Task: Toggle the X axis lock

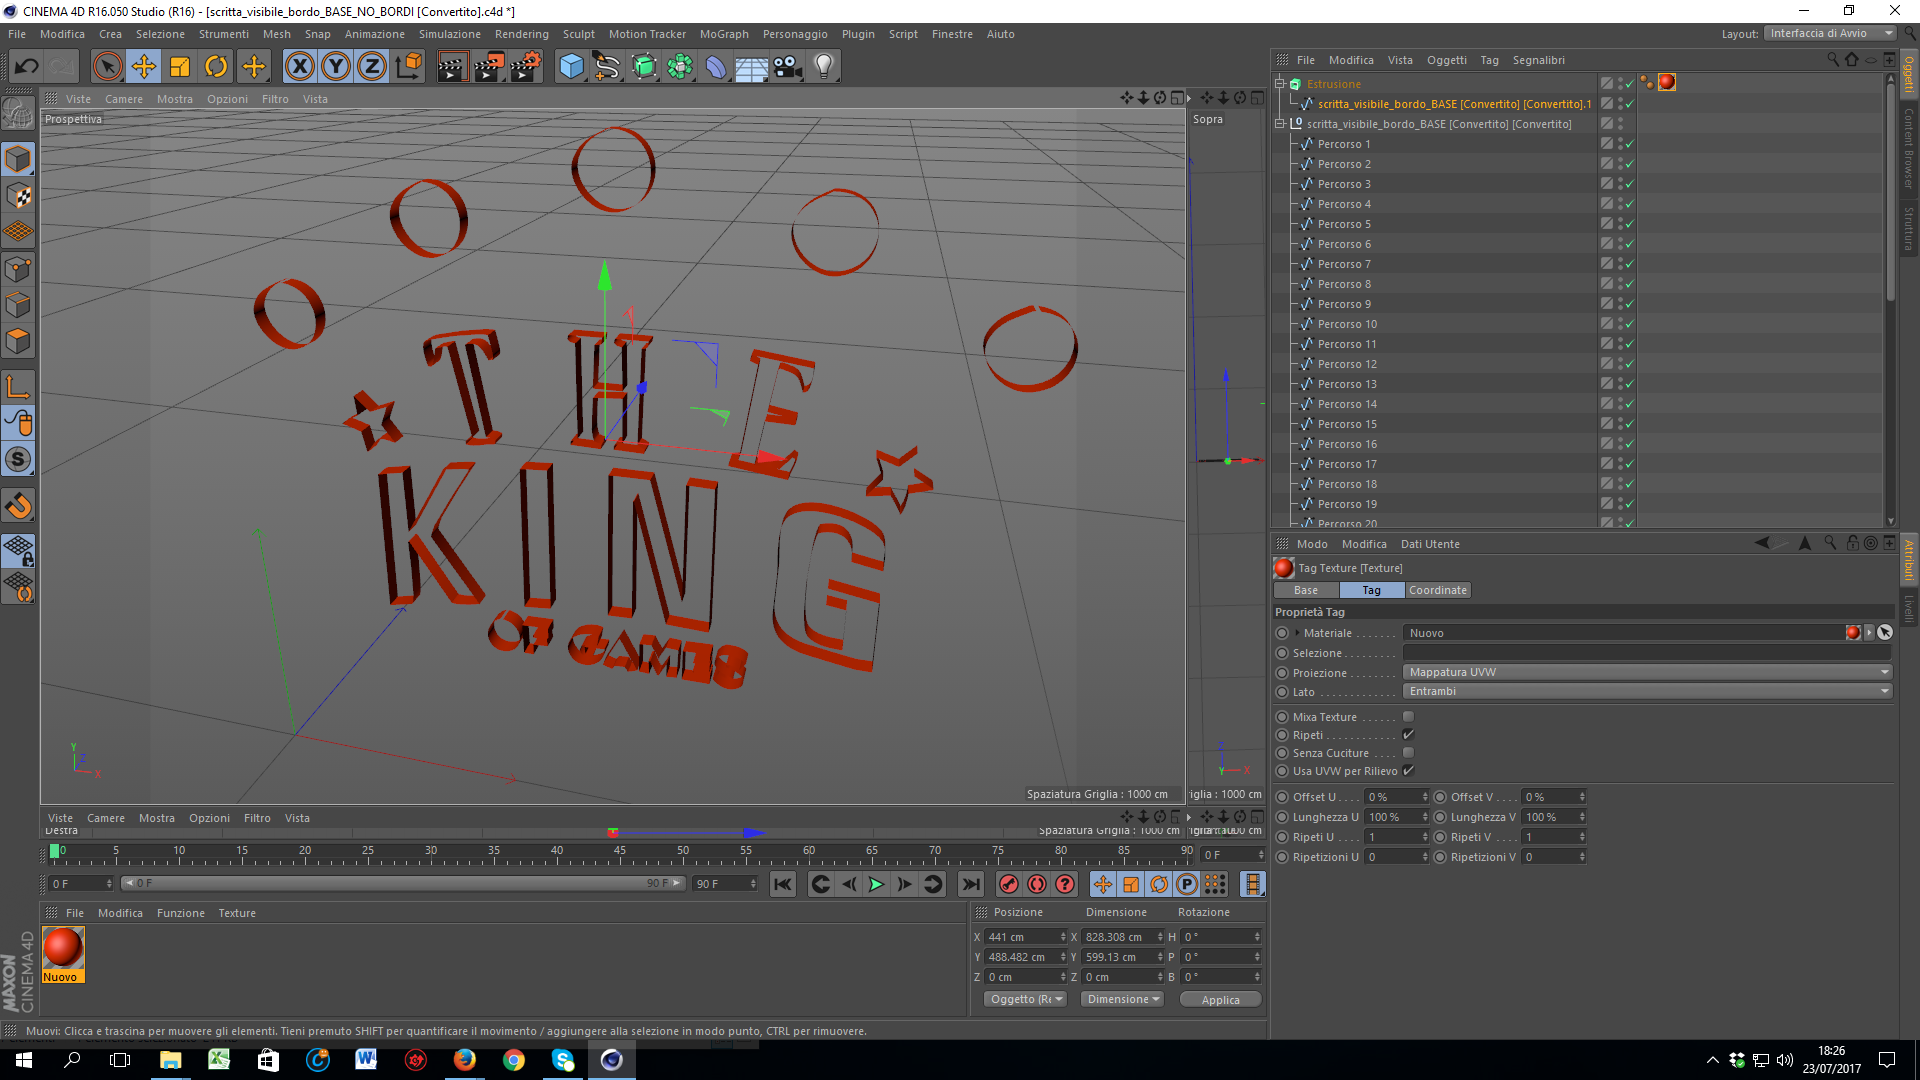Action: click(299, 67)
